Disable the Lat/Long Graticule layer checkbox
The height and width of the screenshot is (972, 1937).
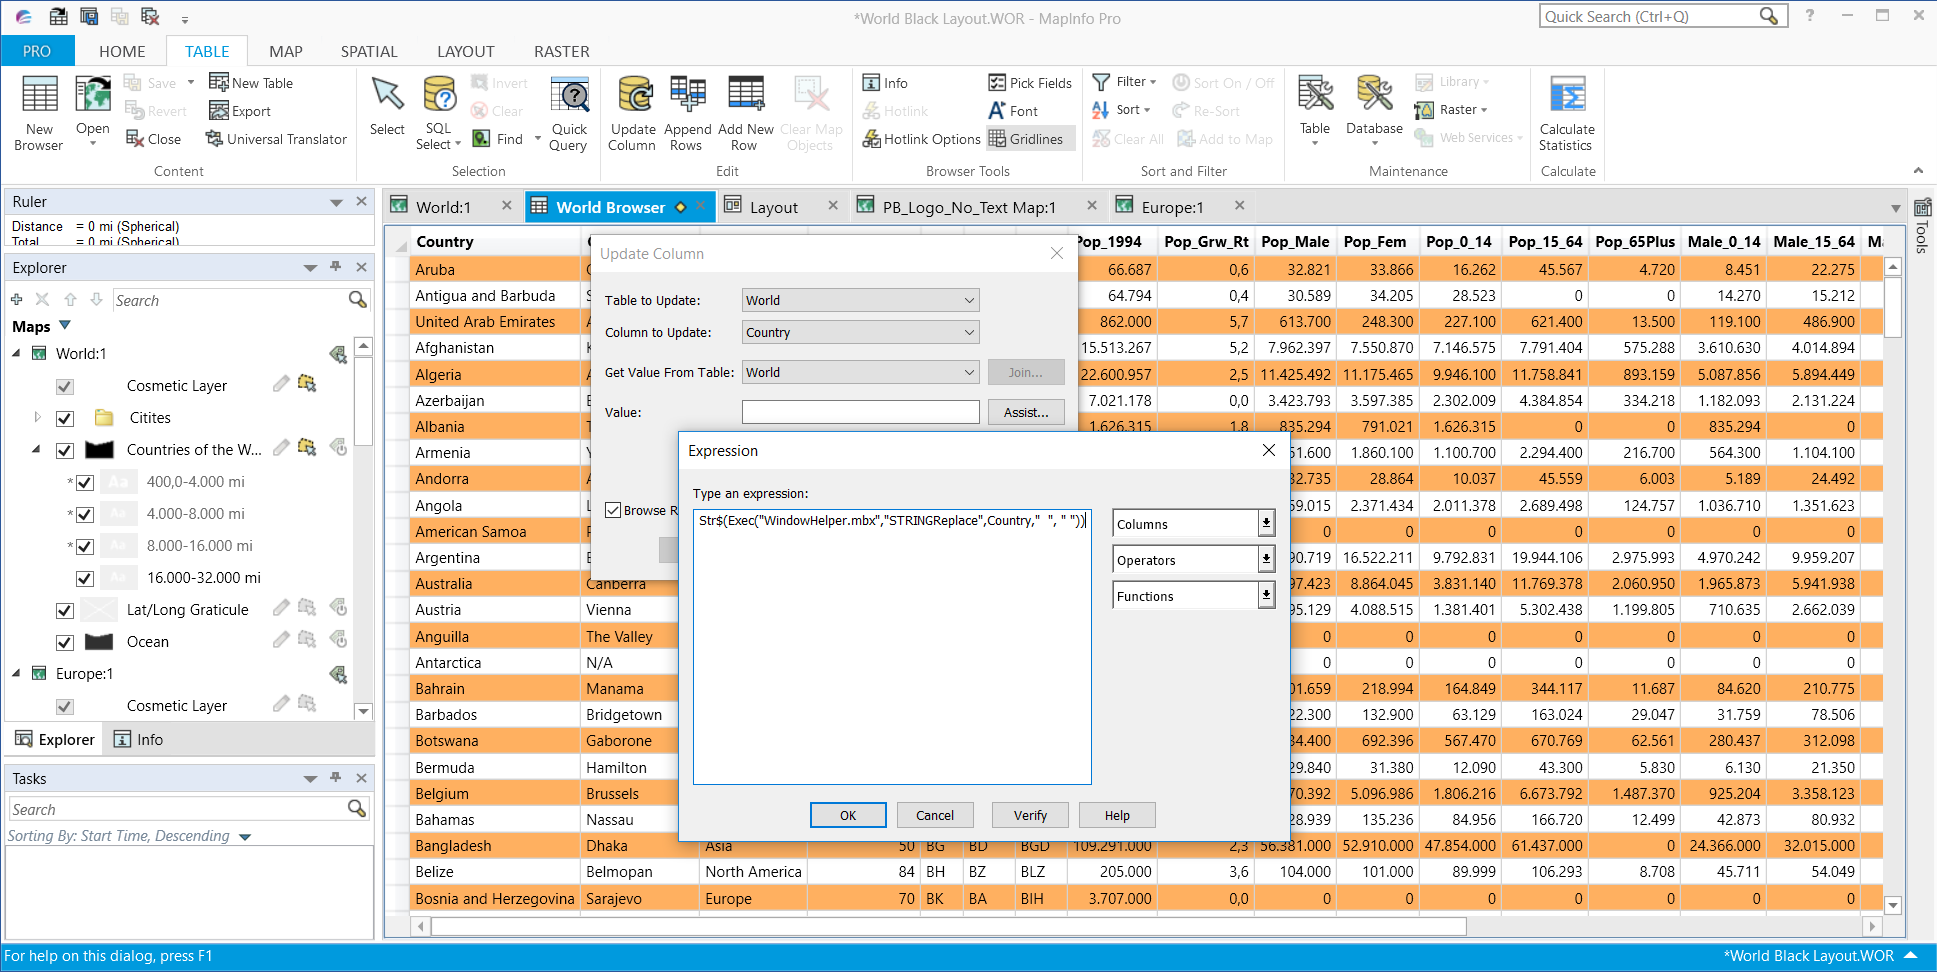click(x=65, y=610)
